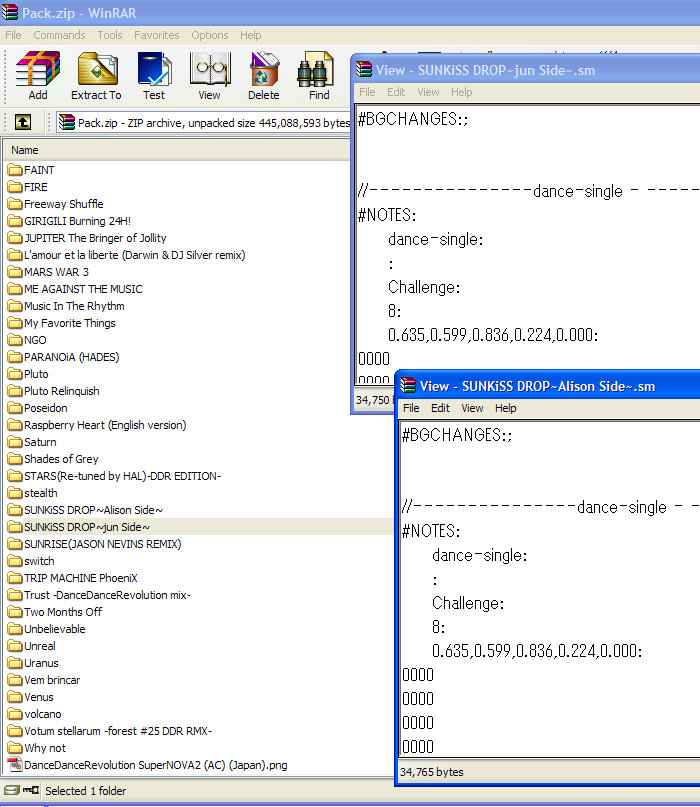The height and width of the screenshot is (807, 700).
Task: Select SUNRISE(JASON NEVINS REMIX) folder
Action: coord(102,543)
